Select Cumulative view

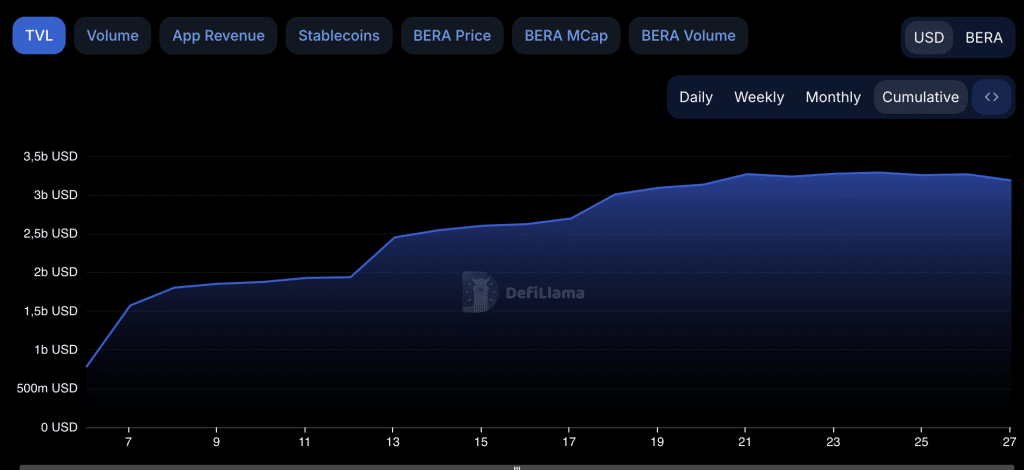(921, 97)
